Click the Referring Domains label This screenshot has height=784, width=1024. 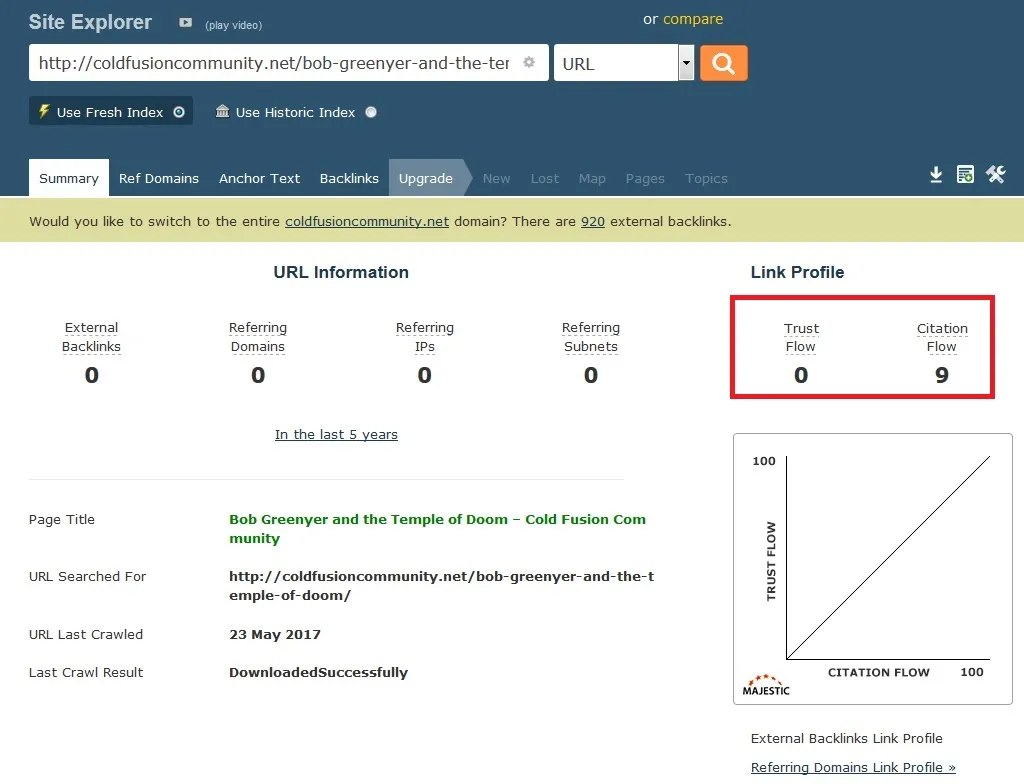click(x=258, y=337)
